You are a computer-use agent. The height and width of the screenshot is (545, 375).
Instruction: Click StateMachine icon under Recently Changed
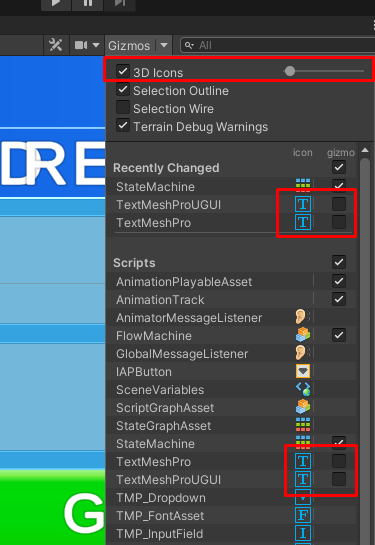pyautogui.click(x=303, y=186)
